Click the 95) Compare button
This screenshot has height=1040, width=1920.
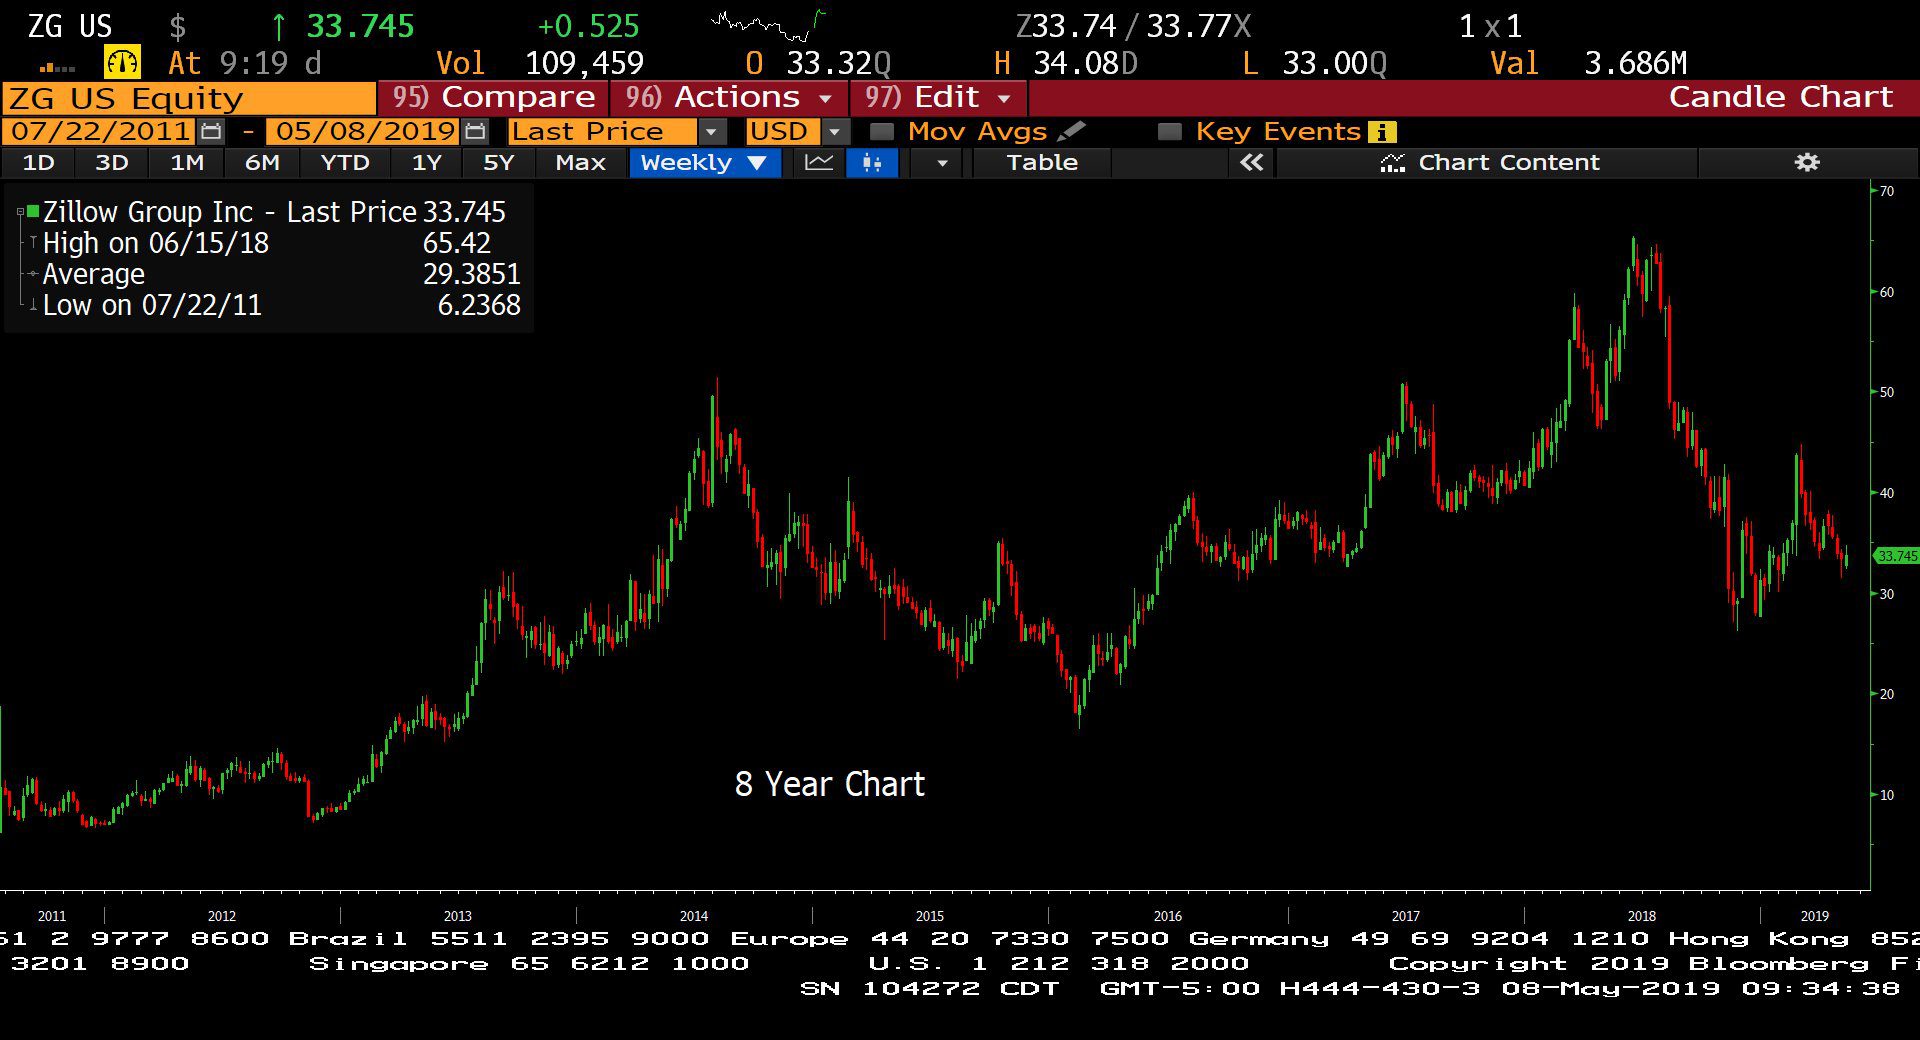pos(494,97)
